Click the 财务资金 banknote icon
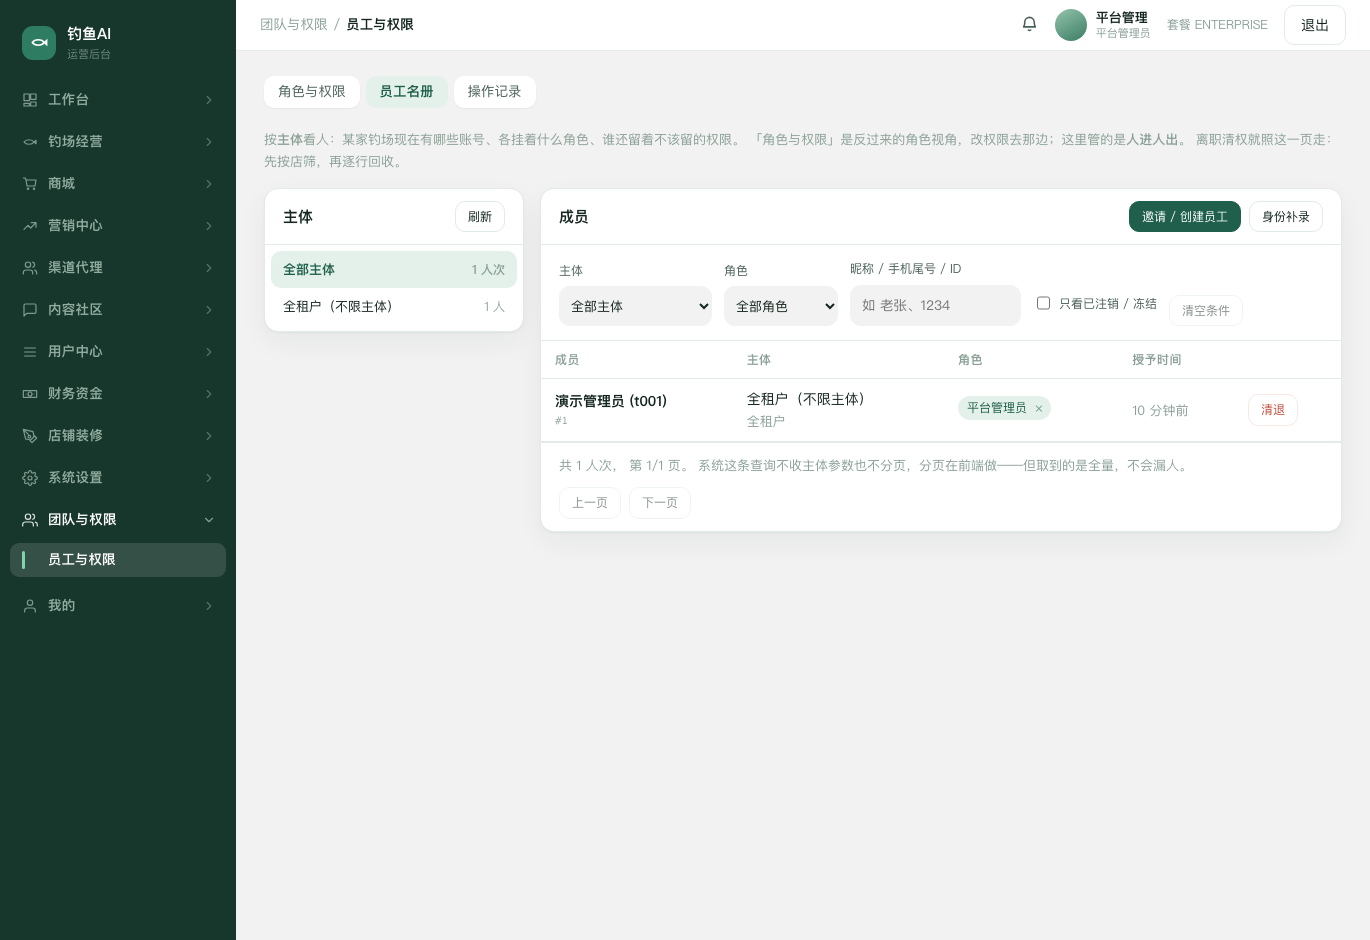This screenshot has height=940, width=1370. click(30, 394)
